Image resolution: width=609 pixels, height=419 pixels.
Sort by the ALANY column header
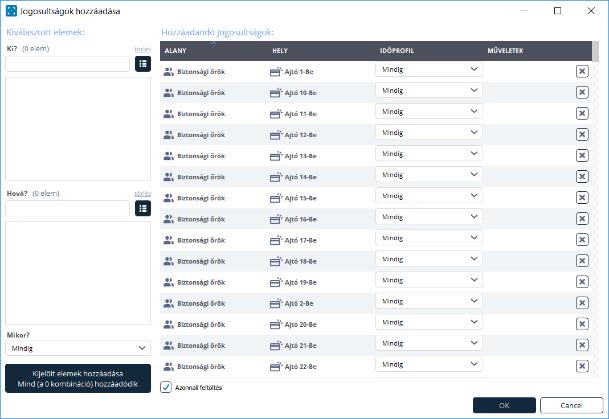175,51
